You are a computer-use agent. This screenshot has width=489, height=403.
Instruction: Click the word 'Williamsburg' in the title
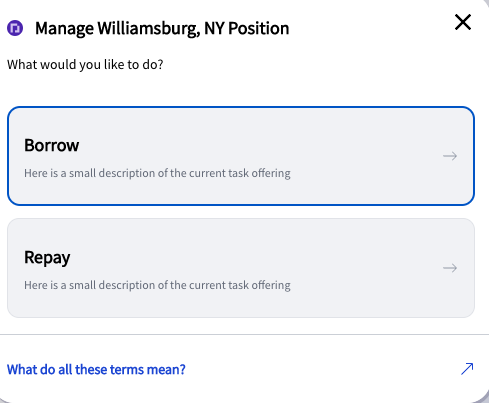(149, 29)
